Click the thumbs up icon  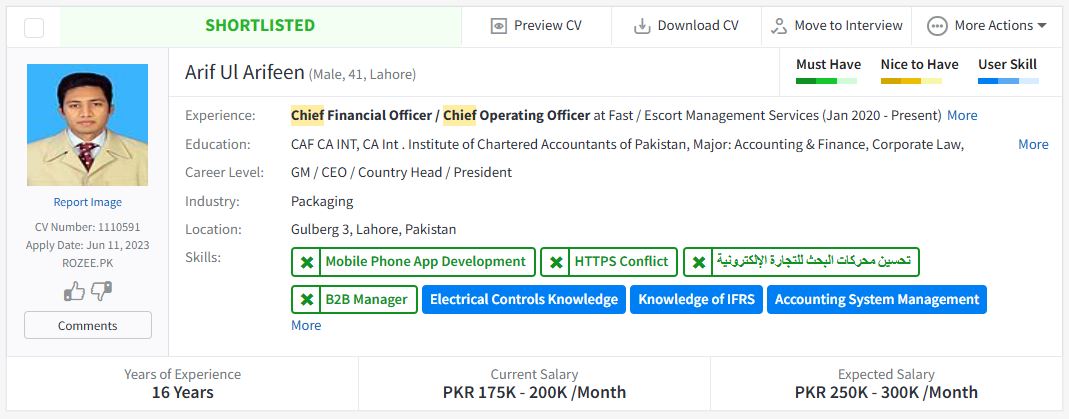click(x=74, y=291)
